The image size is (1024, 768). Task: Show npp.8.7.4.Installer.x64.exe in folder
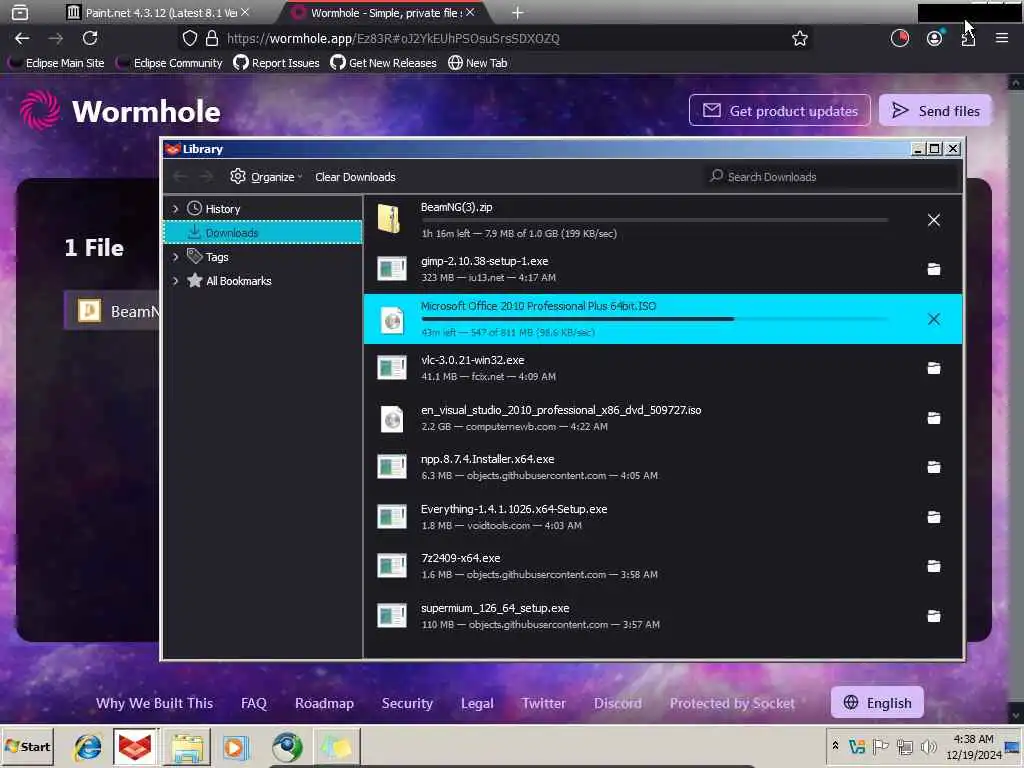[x=934, y=467]
